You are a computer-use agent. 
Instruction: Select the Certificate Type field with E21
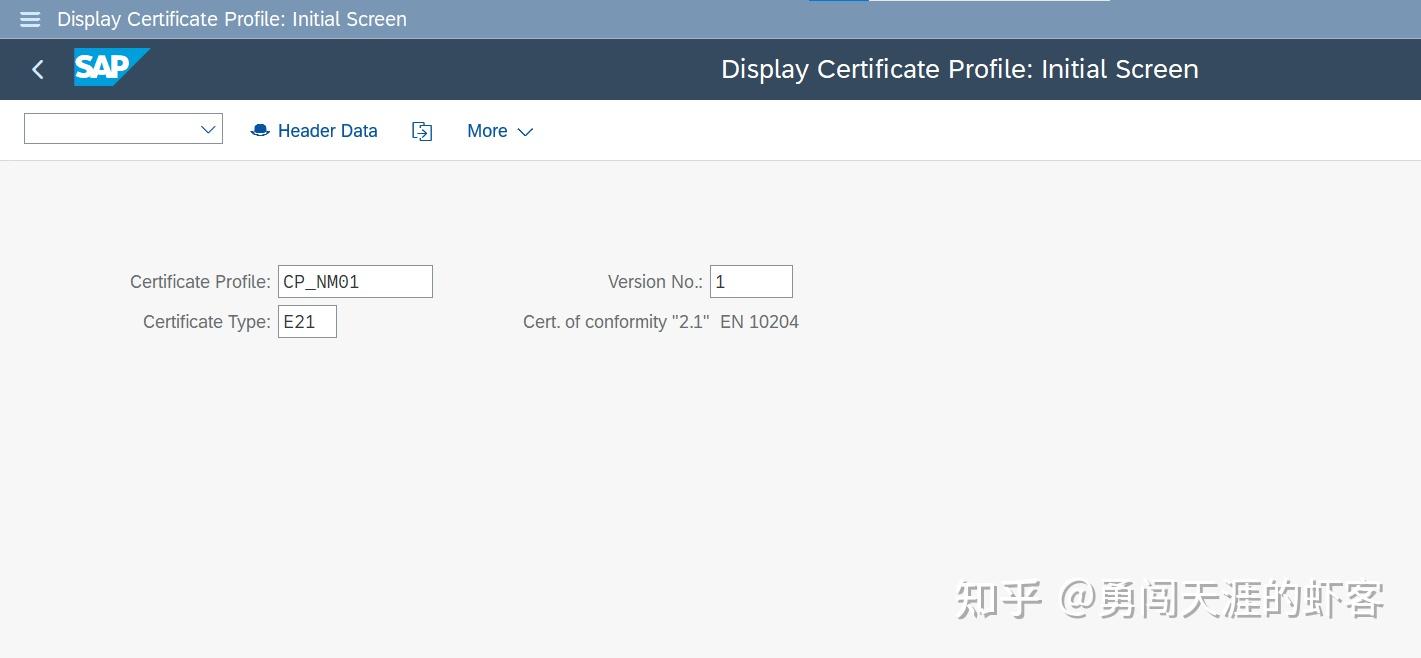pyautogui.click(x=306, y=321)
